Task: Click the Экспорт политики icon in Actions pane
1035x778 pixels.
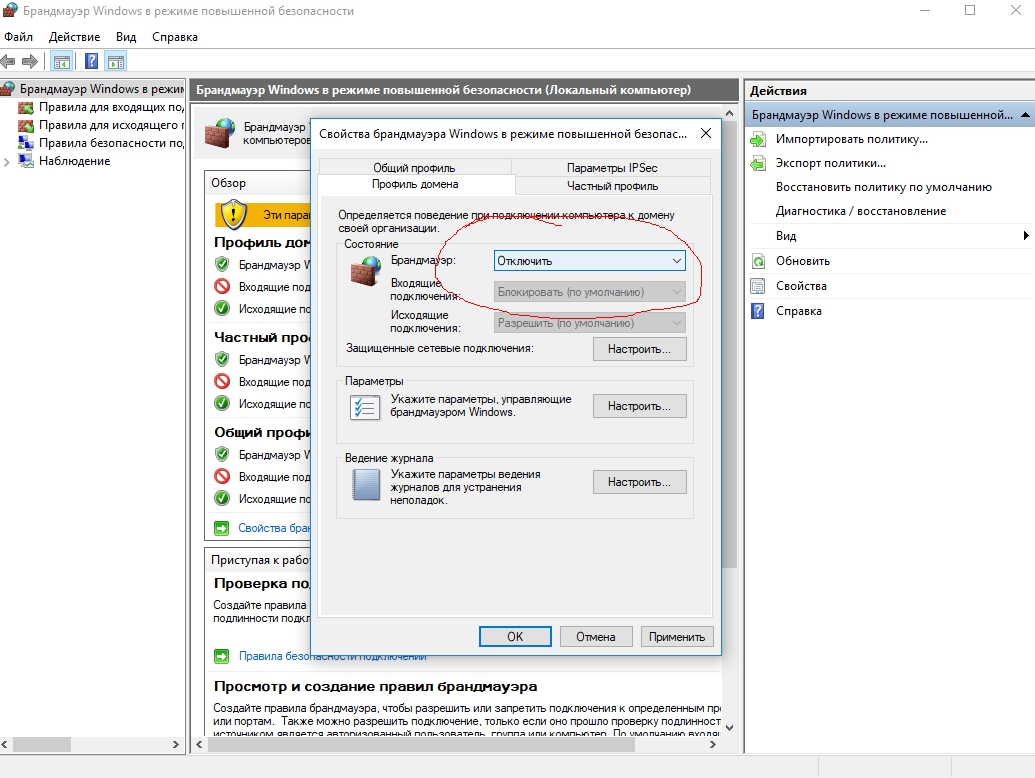Action: [x=758, y=163]
